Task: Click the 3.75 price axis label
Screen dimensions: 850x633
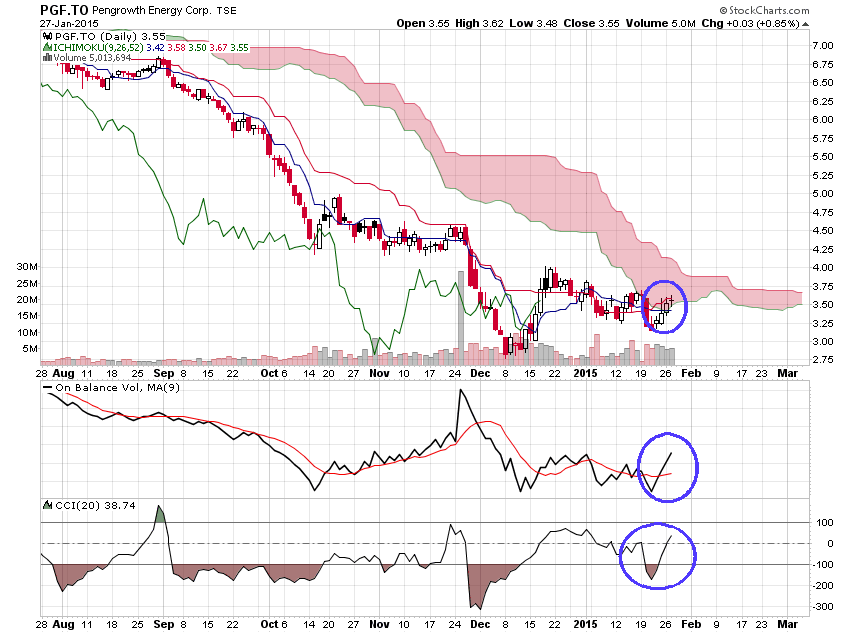Action: pos(822,286)
